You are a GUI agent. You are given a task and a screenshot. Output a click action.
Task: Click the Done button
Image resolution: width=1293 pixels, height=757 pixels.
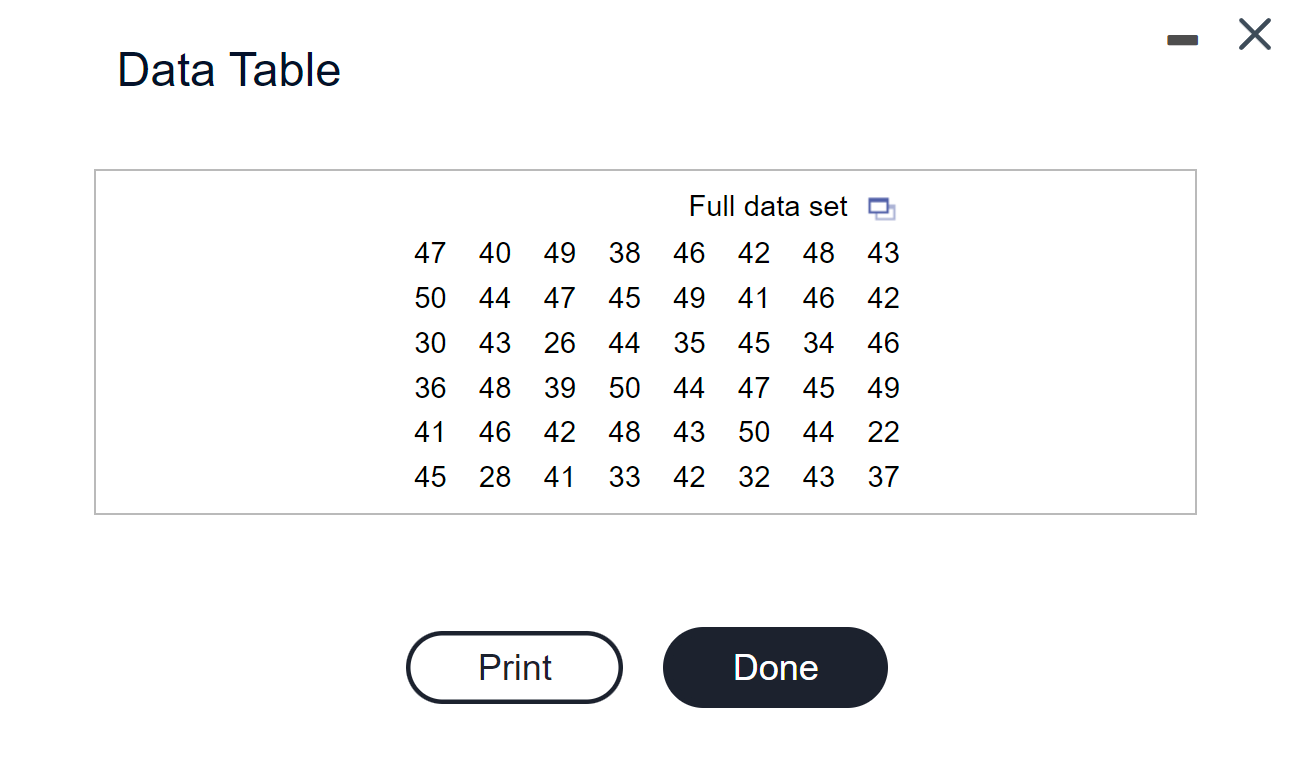[x=775, y=667]
